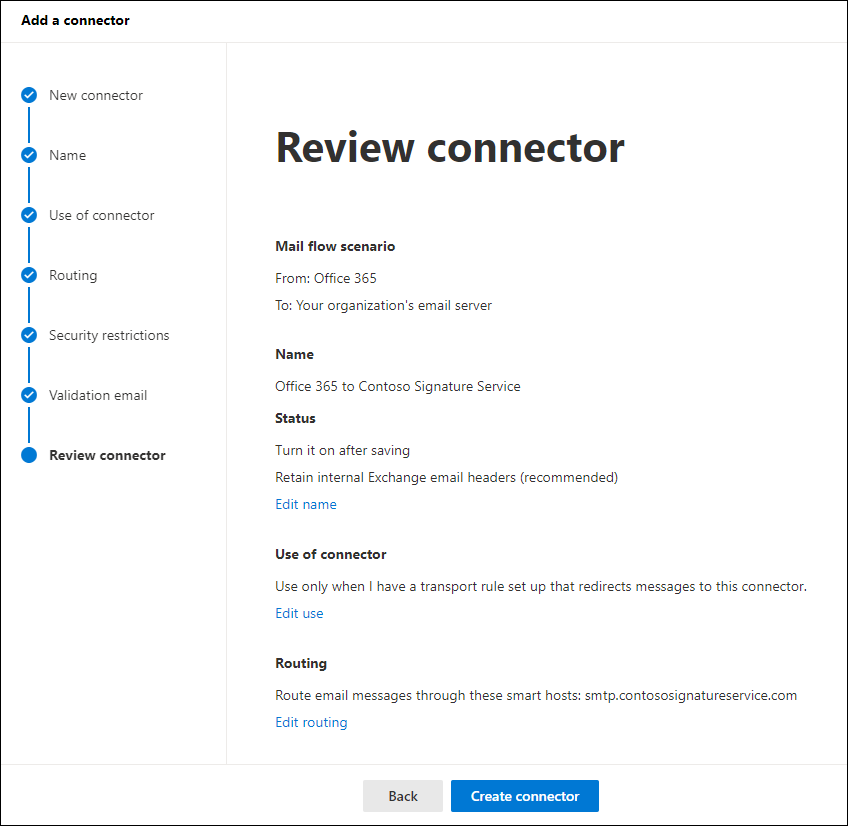This screenshot has width=848, height=826.
Task: Click the checkmark icon for Use of connector
Action: click(x=28, y=215)
